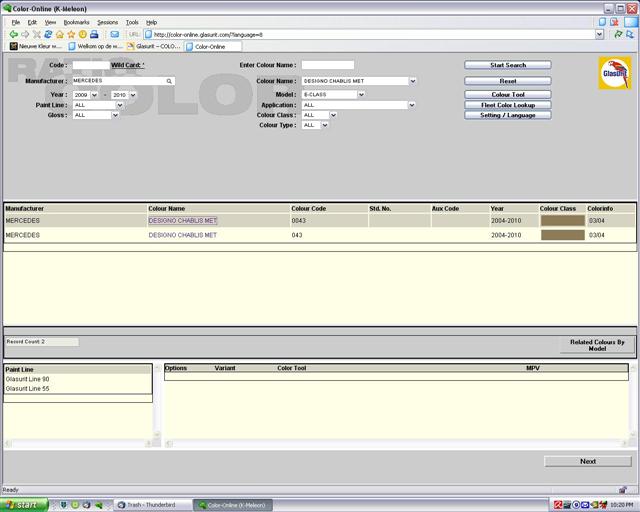Click Related Colours By Model button
The width and height of the screenshot is (640, 512).
(597, 345)
